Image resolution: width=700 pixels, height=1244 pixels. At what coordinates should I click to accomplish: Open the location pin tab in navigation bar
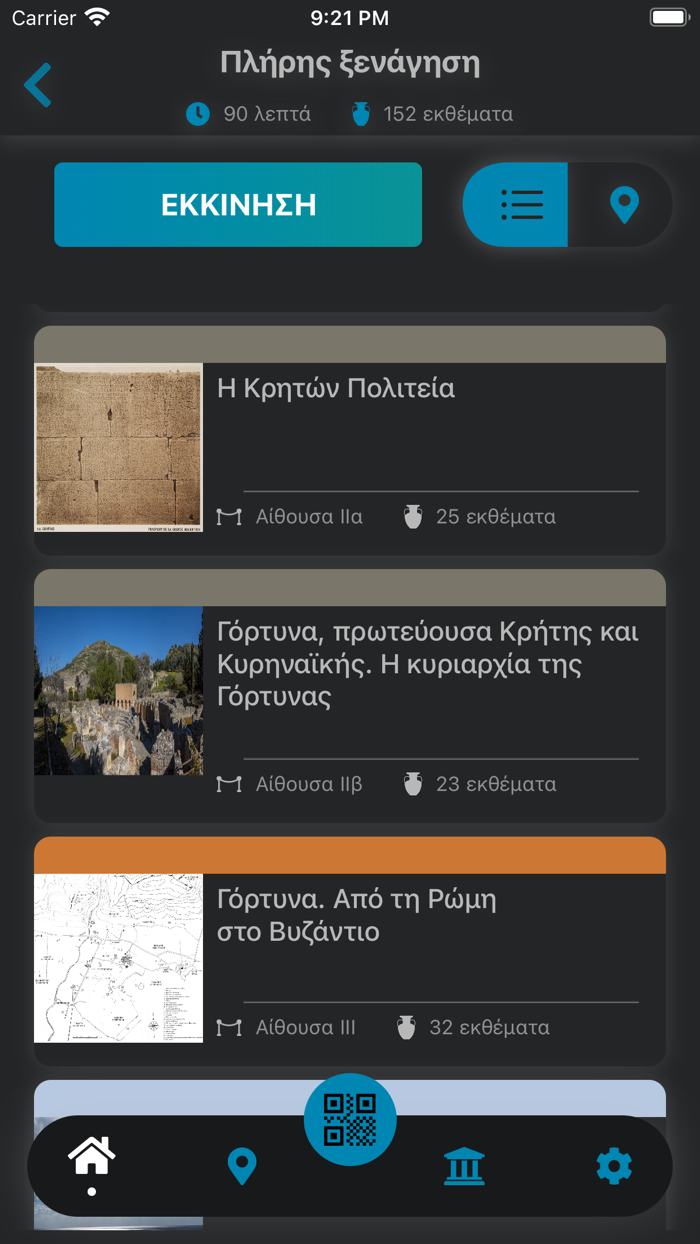242,1166
